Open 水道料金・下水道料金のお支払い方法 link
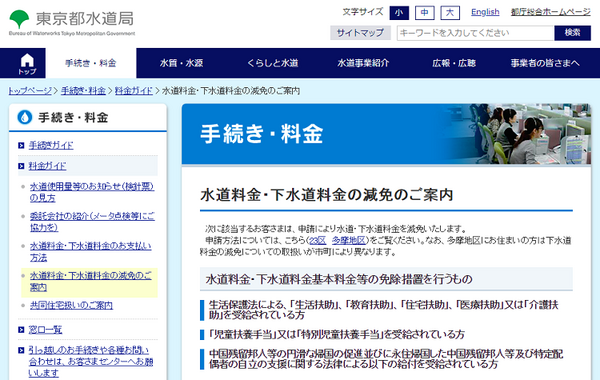This screenshot has width=600, height=380. pos(91,251)
